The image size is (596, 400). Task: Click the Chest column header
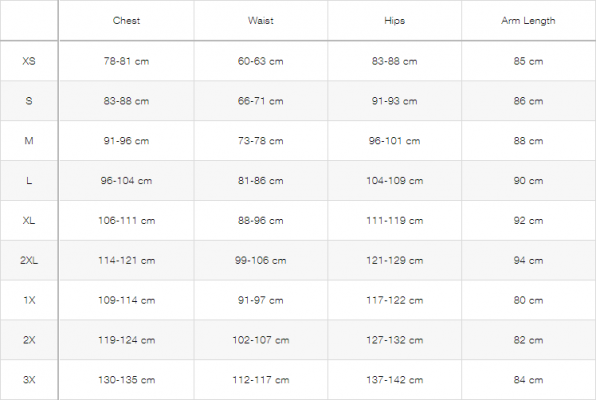126,21
